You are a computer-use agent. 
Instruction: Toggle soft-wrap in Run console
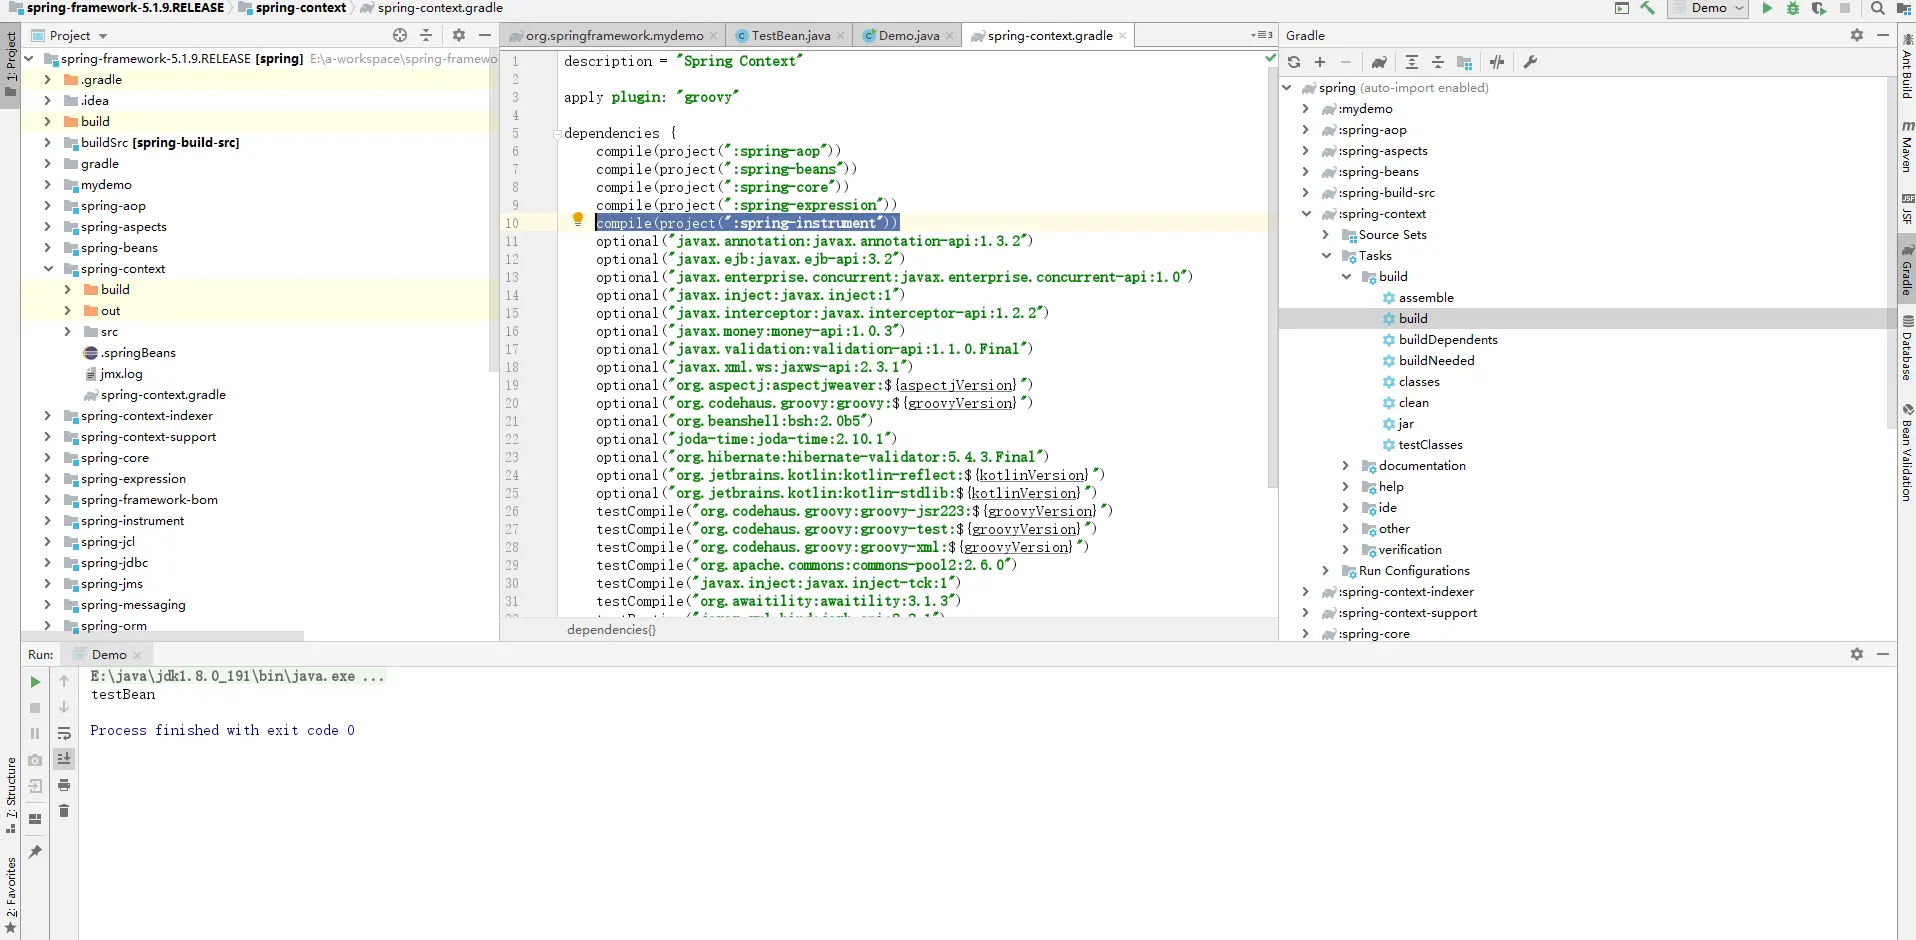point(64,733)
